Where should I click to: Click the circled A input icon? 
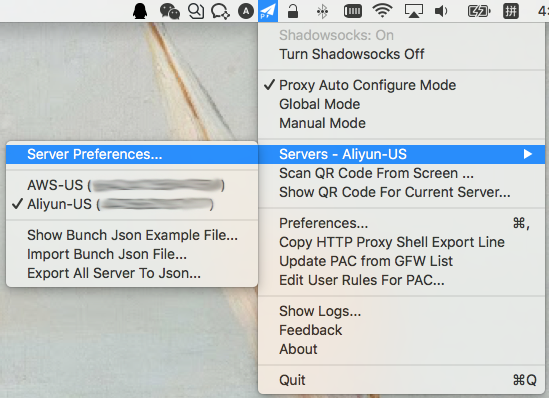(246, 12)
